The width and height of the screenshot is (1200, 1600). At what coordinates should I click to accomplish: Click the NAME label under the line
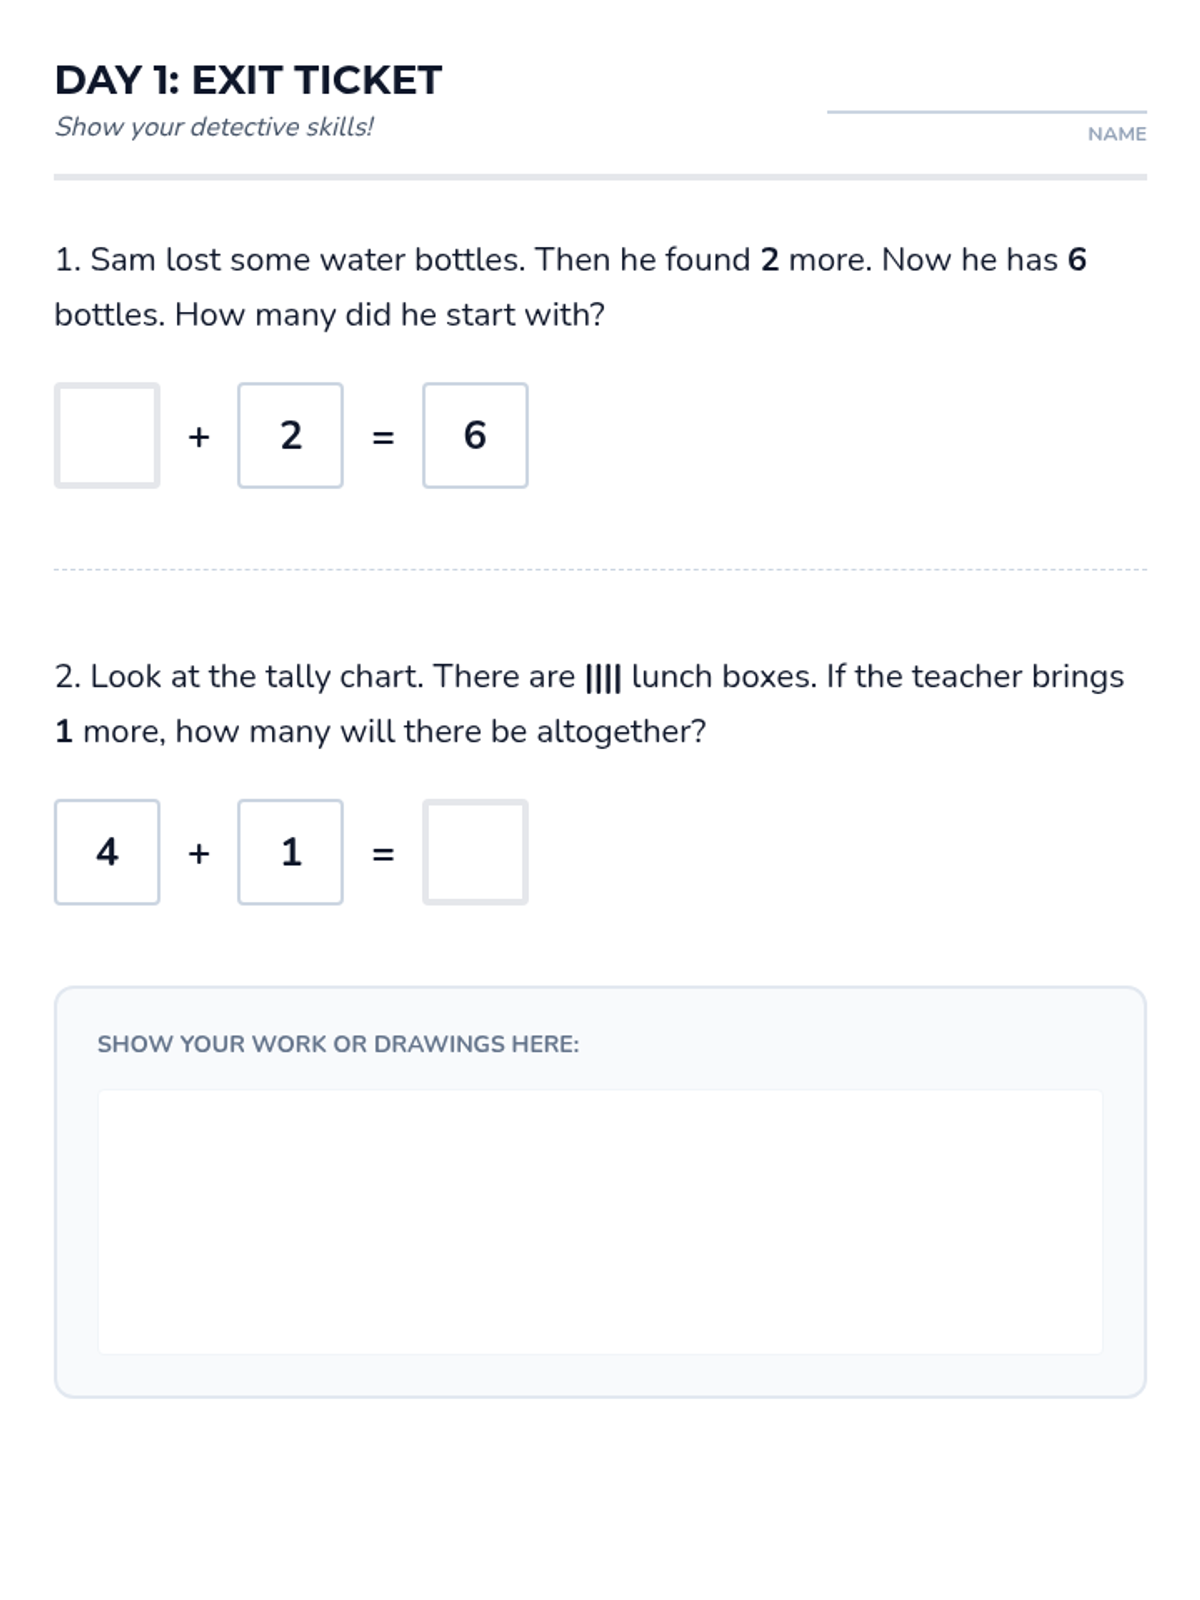click(x=1116, y=134)
